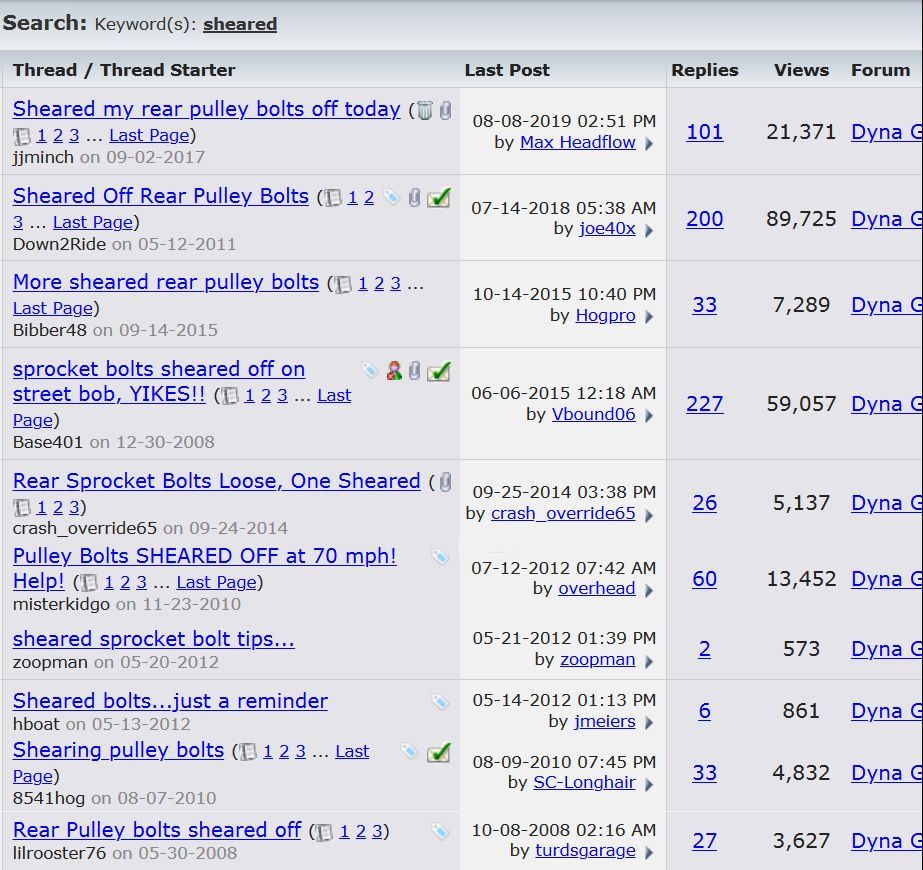Click go-to-last-post arrow beside Hogpro
This screenshot has width=923, height=870.
649,317
